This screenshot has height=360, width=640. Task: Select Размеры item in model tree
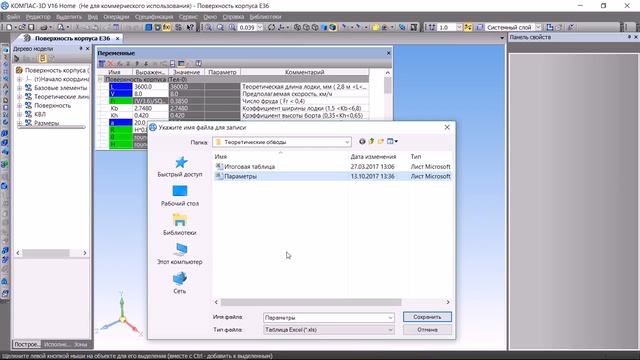[x=47, y=123]
